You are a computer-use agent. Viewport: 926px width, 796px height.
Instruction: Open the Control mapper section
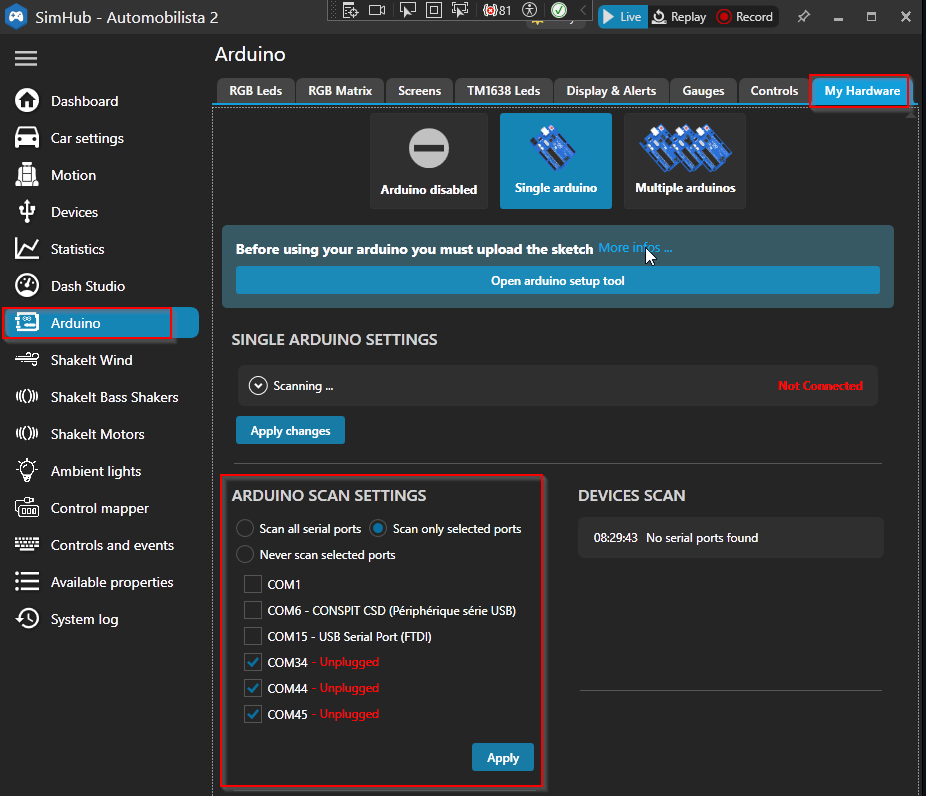(97, 508)
